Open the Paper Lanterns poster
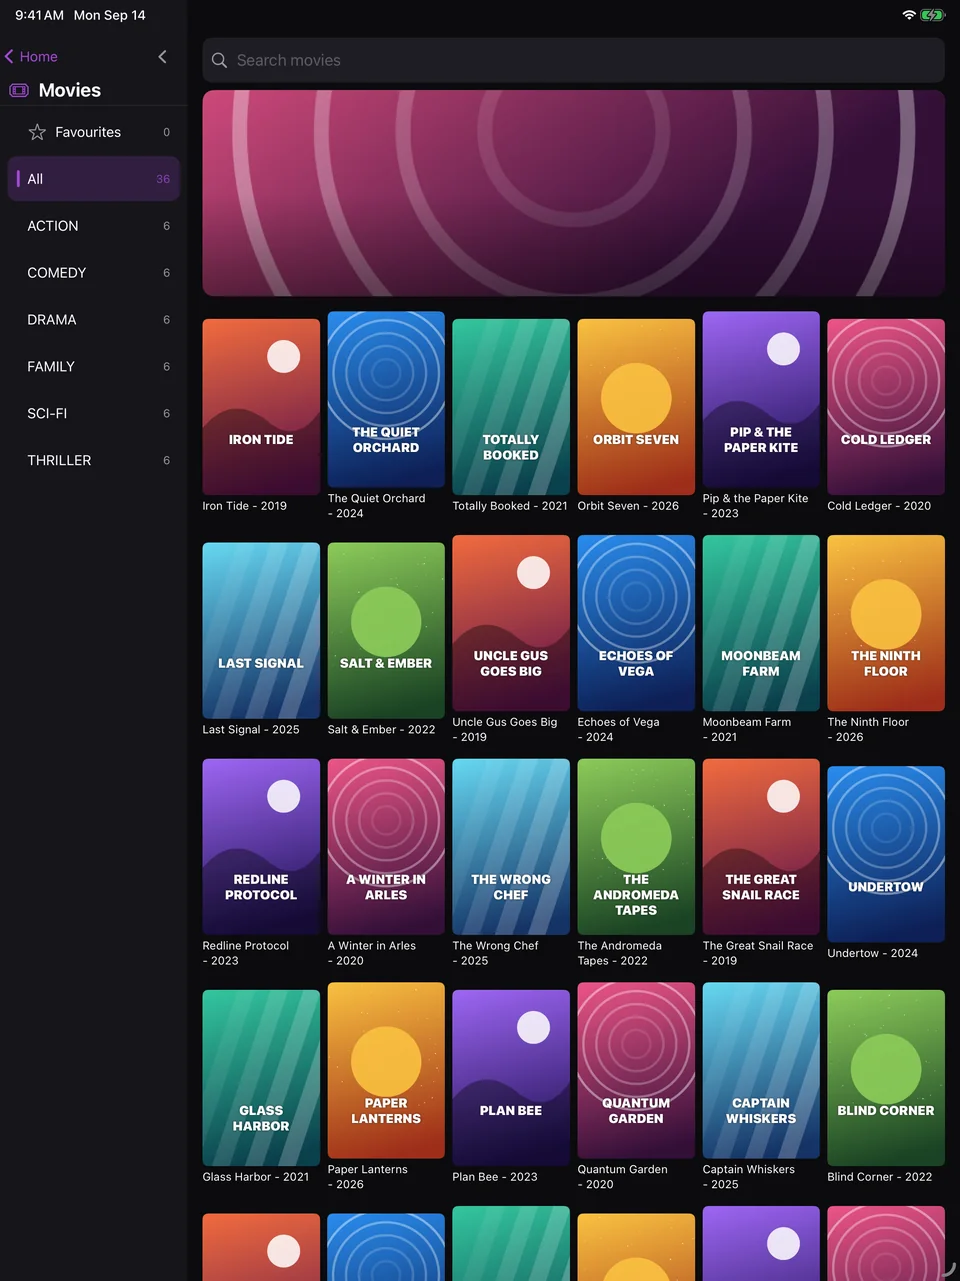This screenshot has width=960, height=1281. (386, 1070)
